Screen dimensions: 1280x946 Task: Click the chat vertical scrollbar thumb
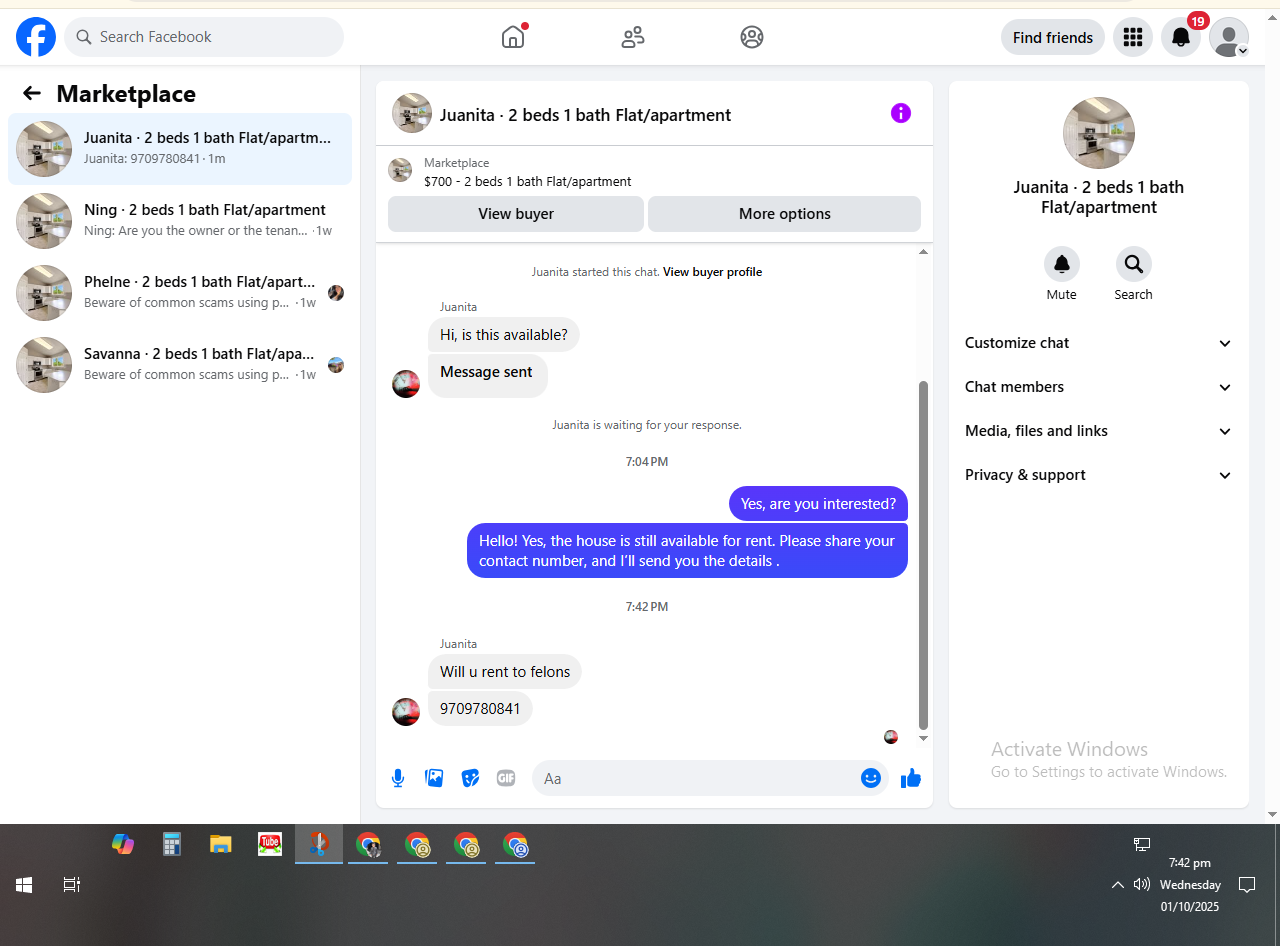[x=923, y=555]
